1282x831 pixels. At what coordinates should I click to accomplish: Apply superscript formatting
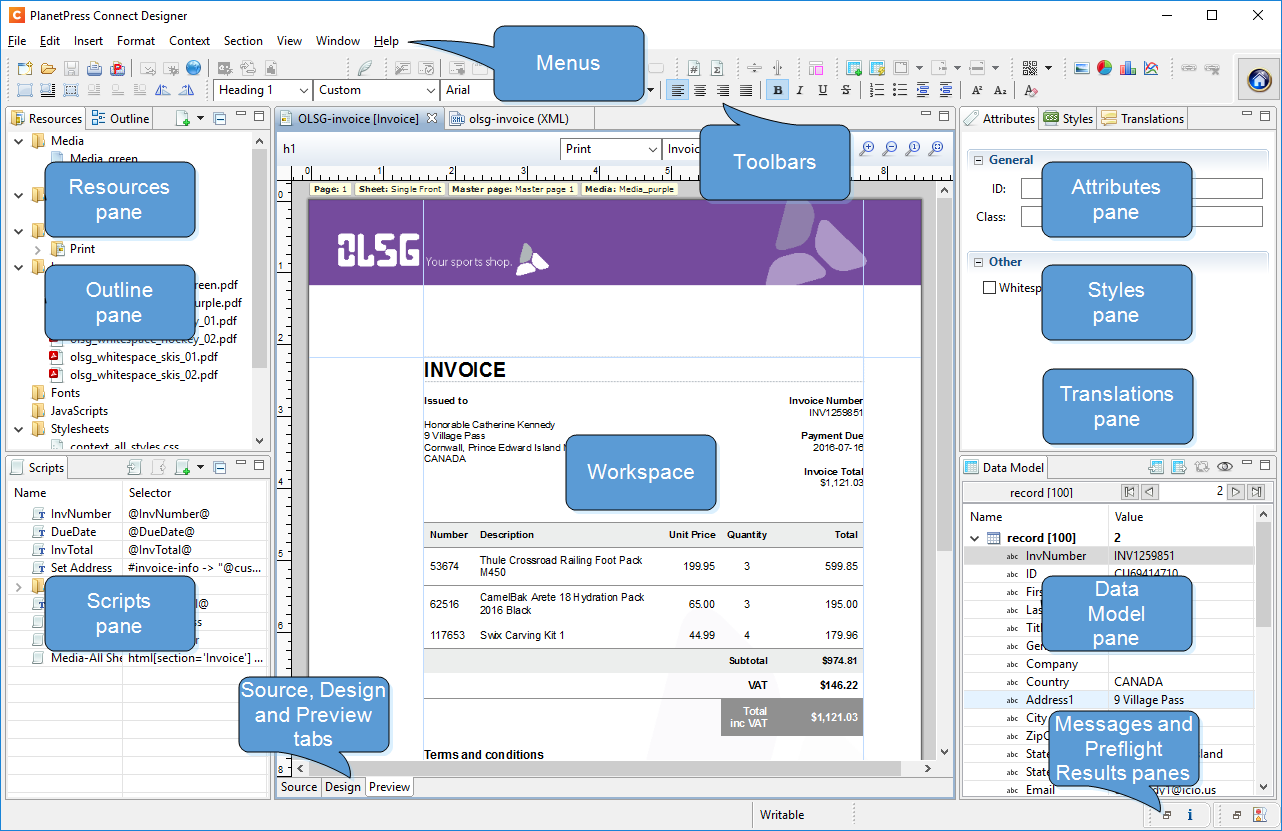pos(978,90)
